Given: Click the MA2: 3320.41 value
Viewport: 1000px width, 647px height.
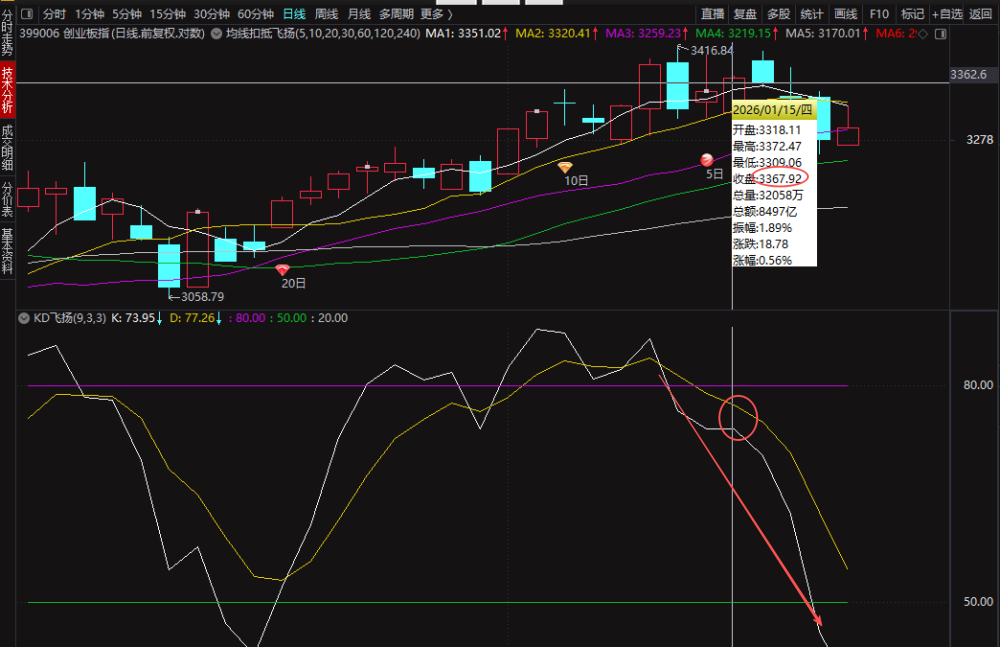Looking at the screenshot, I should click(x=553, y=33).
